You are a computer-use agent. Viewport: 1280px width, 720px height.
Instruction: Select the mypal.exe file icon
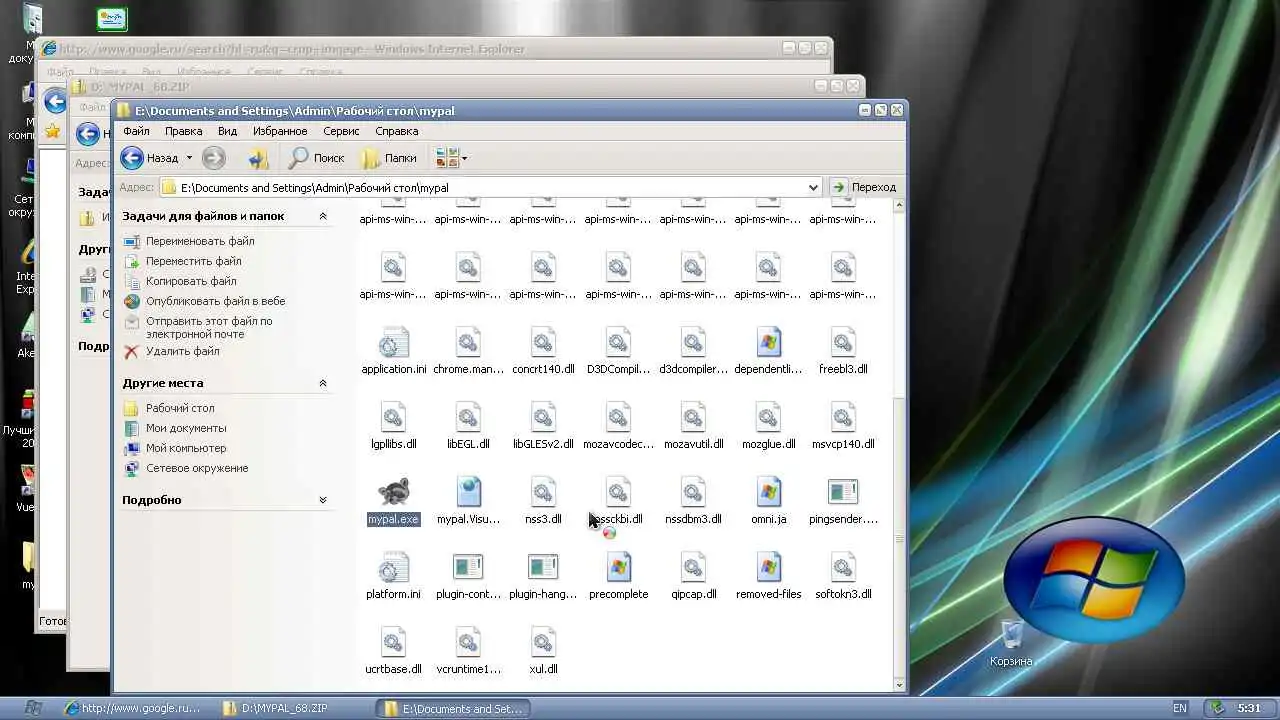click(393, 491)
